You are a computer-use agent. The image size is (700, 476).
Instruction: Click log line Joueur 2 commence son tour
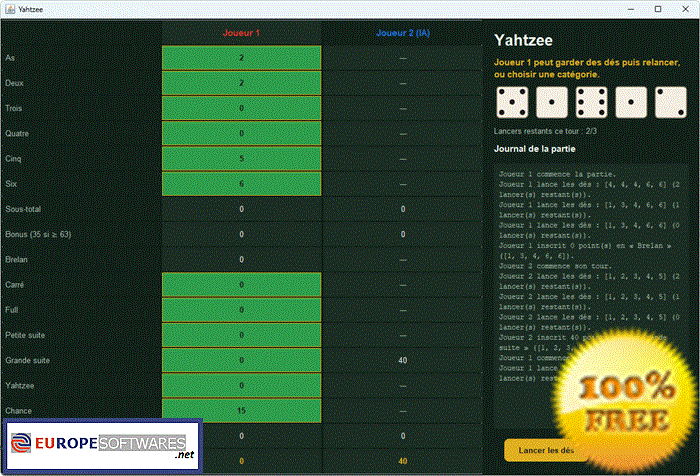coord(555,266)
